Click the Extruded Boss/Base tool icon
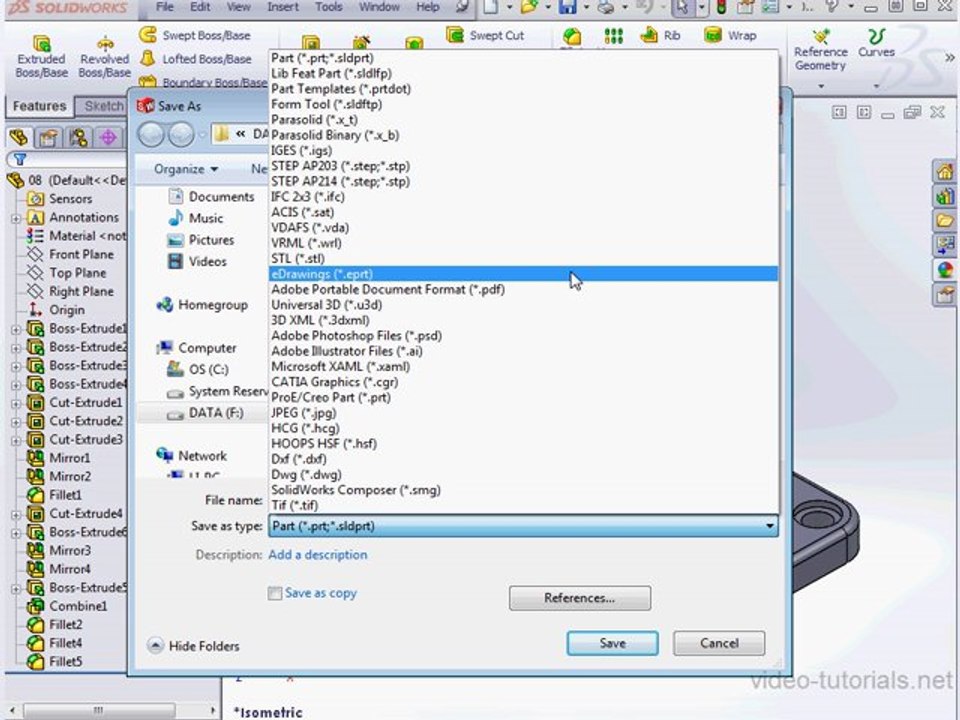This screenshot has width=960, height=720. [41, 43]
